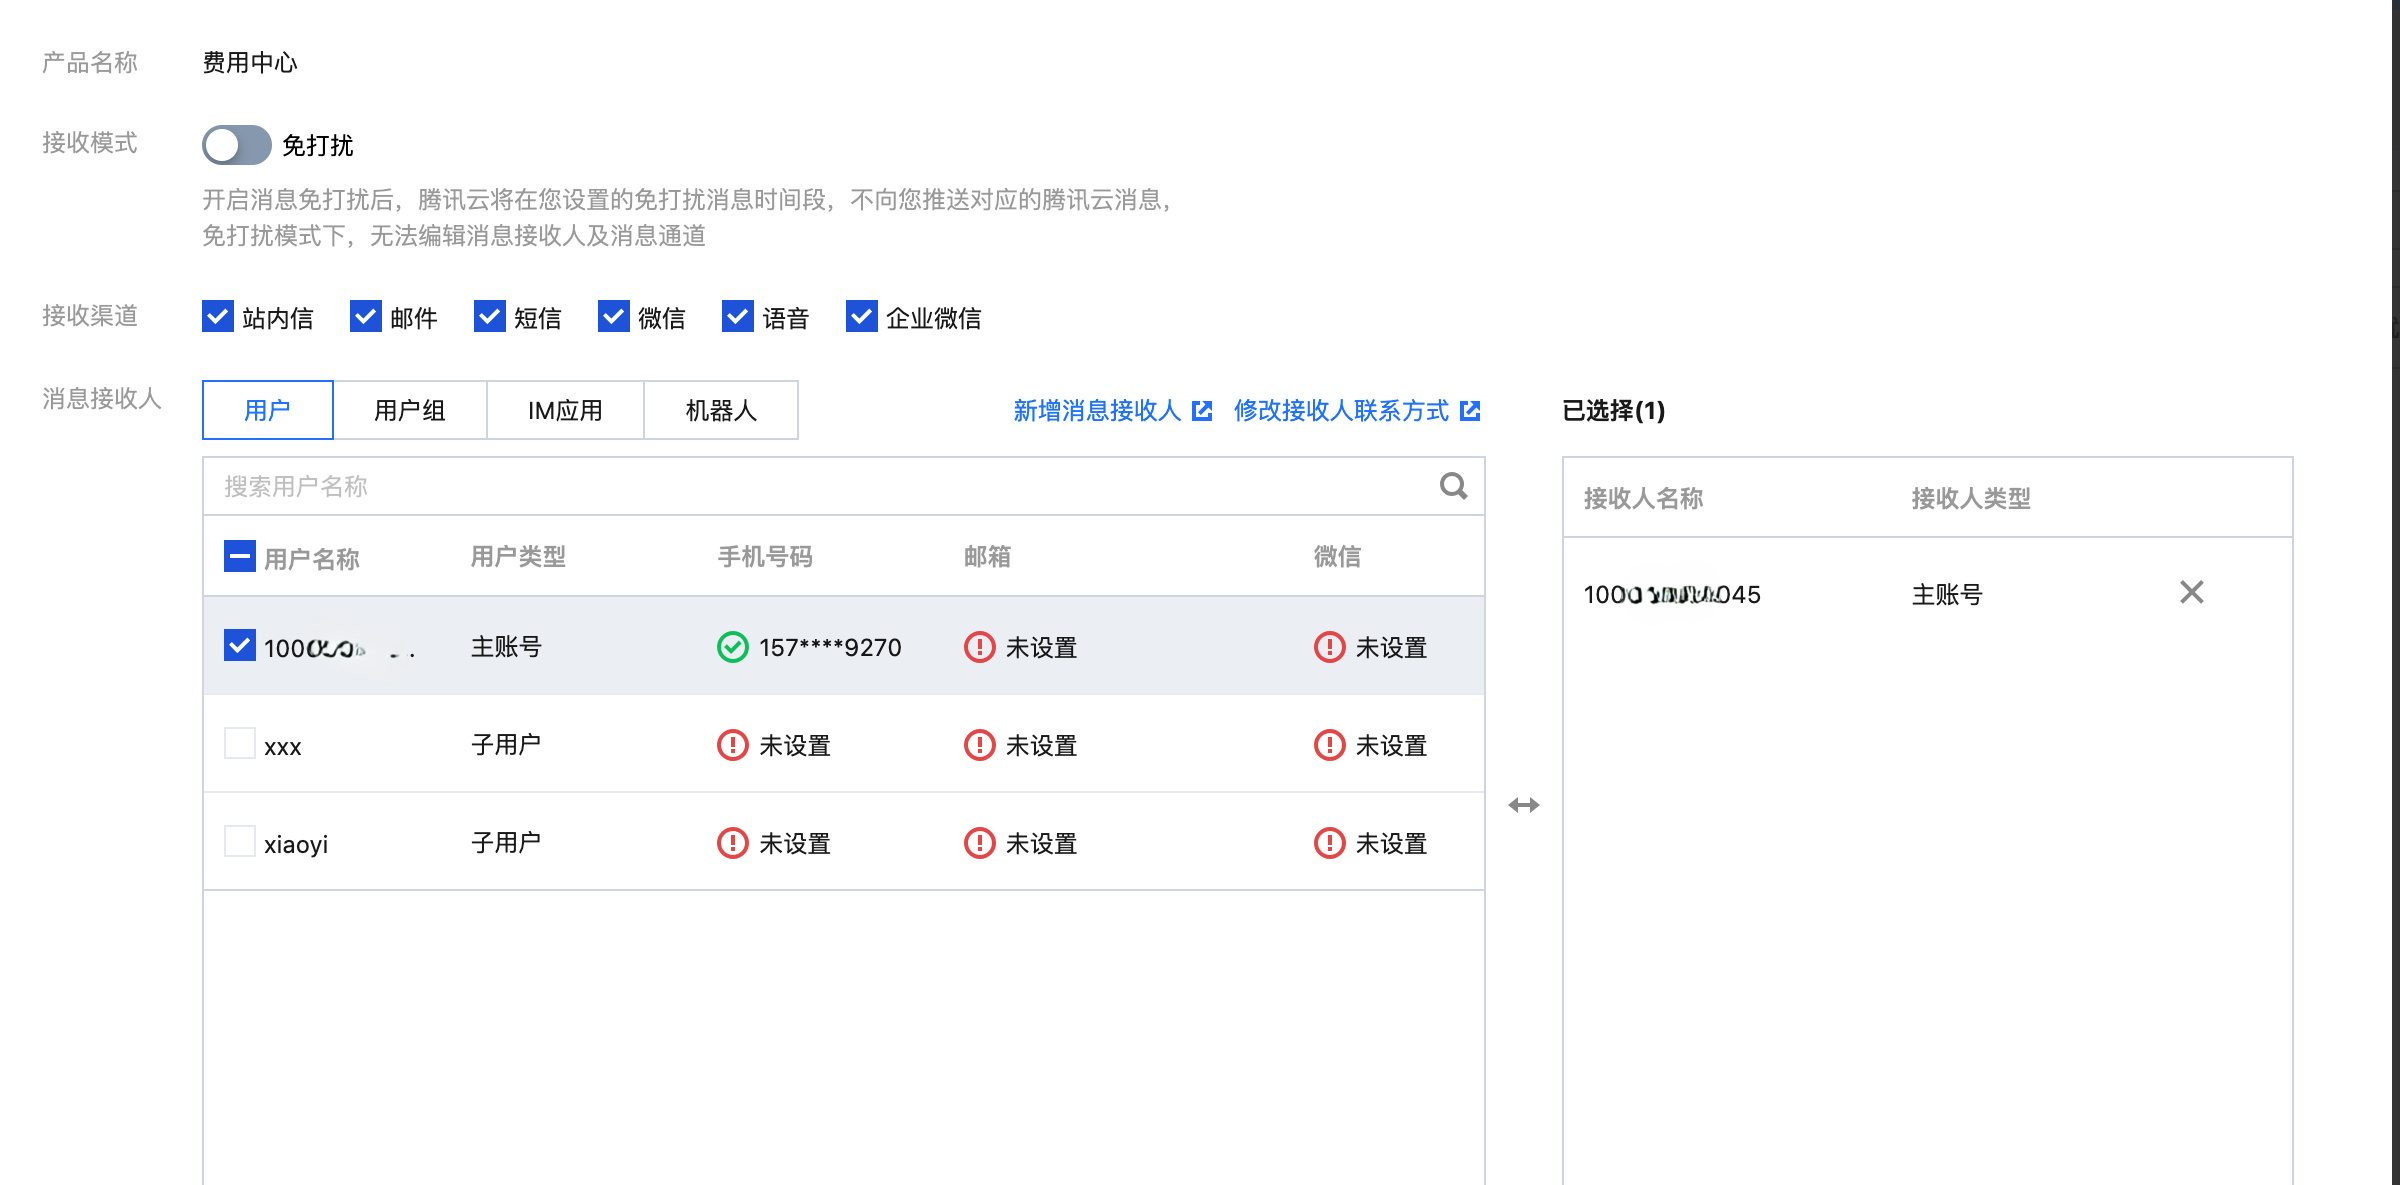Click verified phone checkmark icon for 主账号
Viewport: 2400px width, 1185px height.
tap(732, 648)
